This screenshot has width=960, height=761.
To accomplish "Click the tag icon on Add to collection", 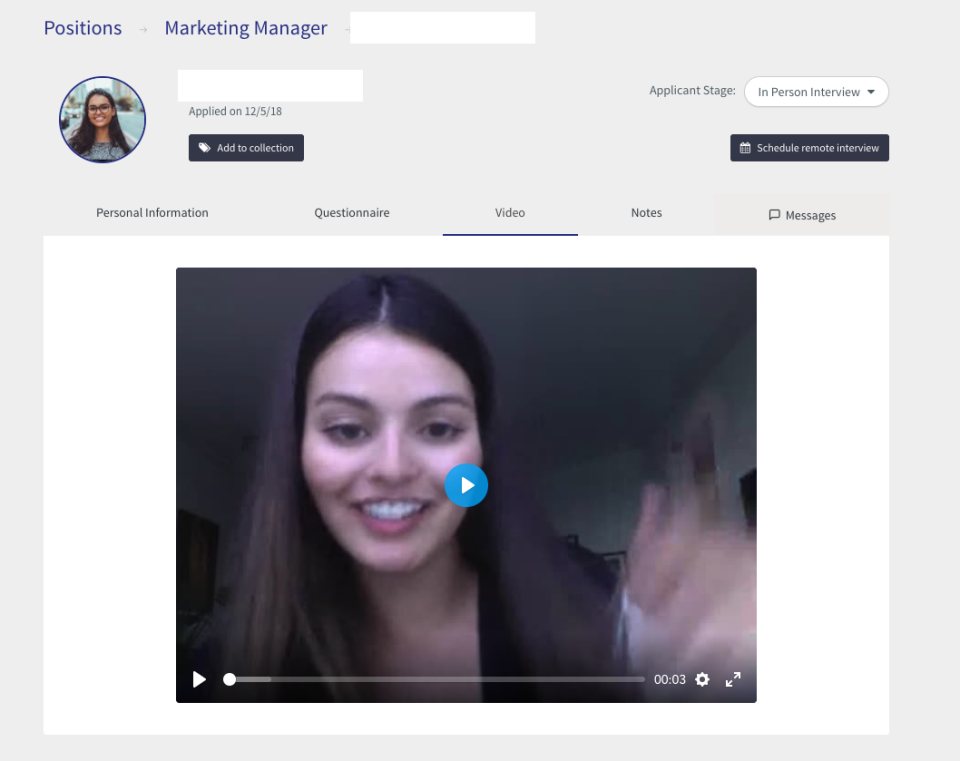I will point(204,148).
